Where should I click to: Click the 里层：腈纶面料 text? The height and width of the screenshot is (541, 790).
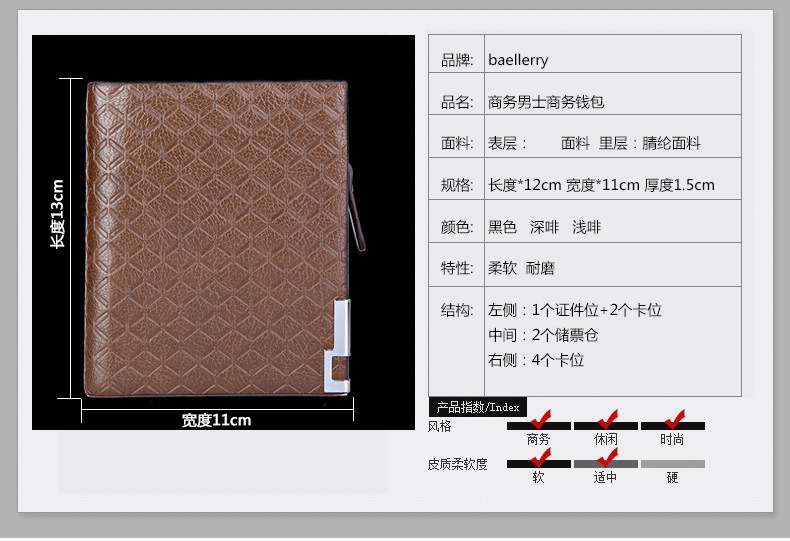pyautogui.click(x=649, y=144)
